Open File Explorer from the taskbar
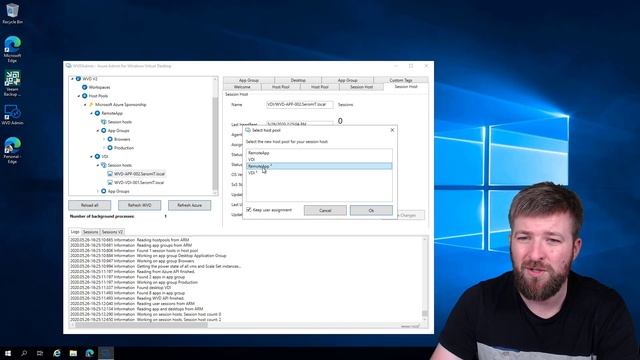Screen dimensions: 640x360 (73, 353)
